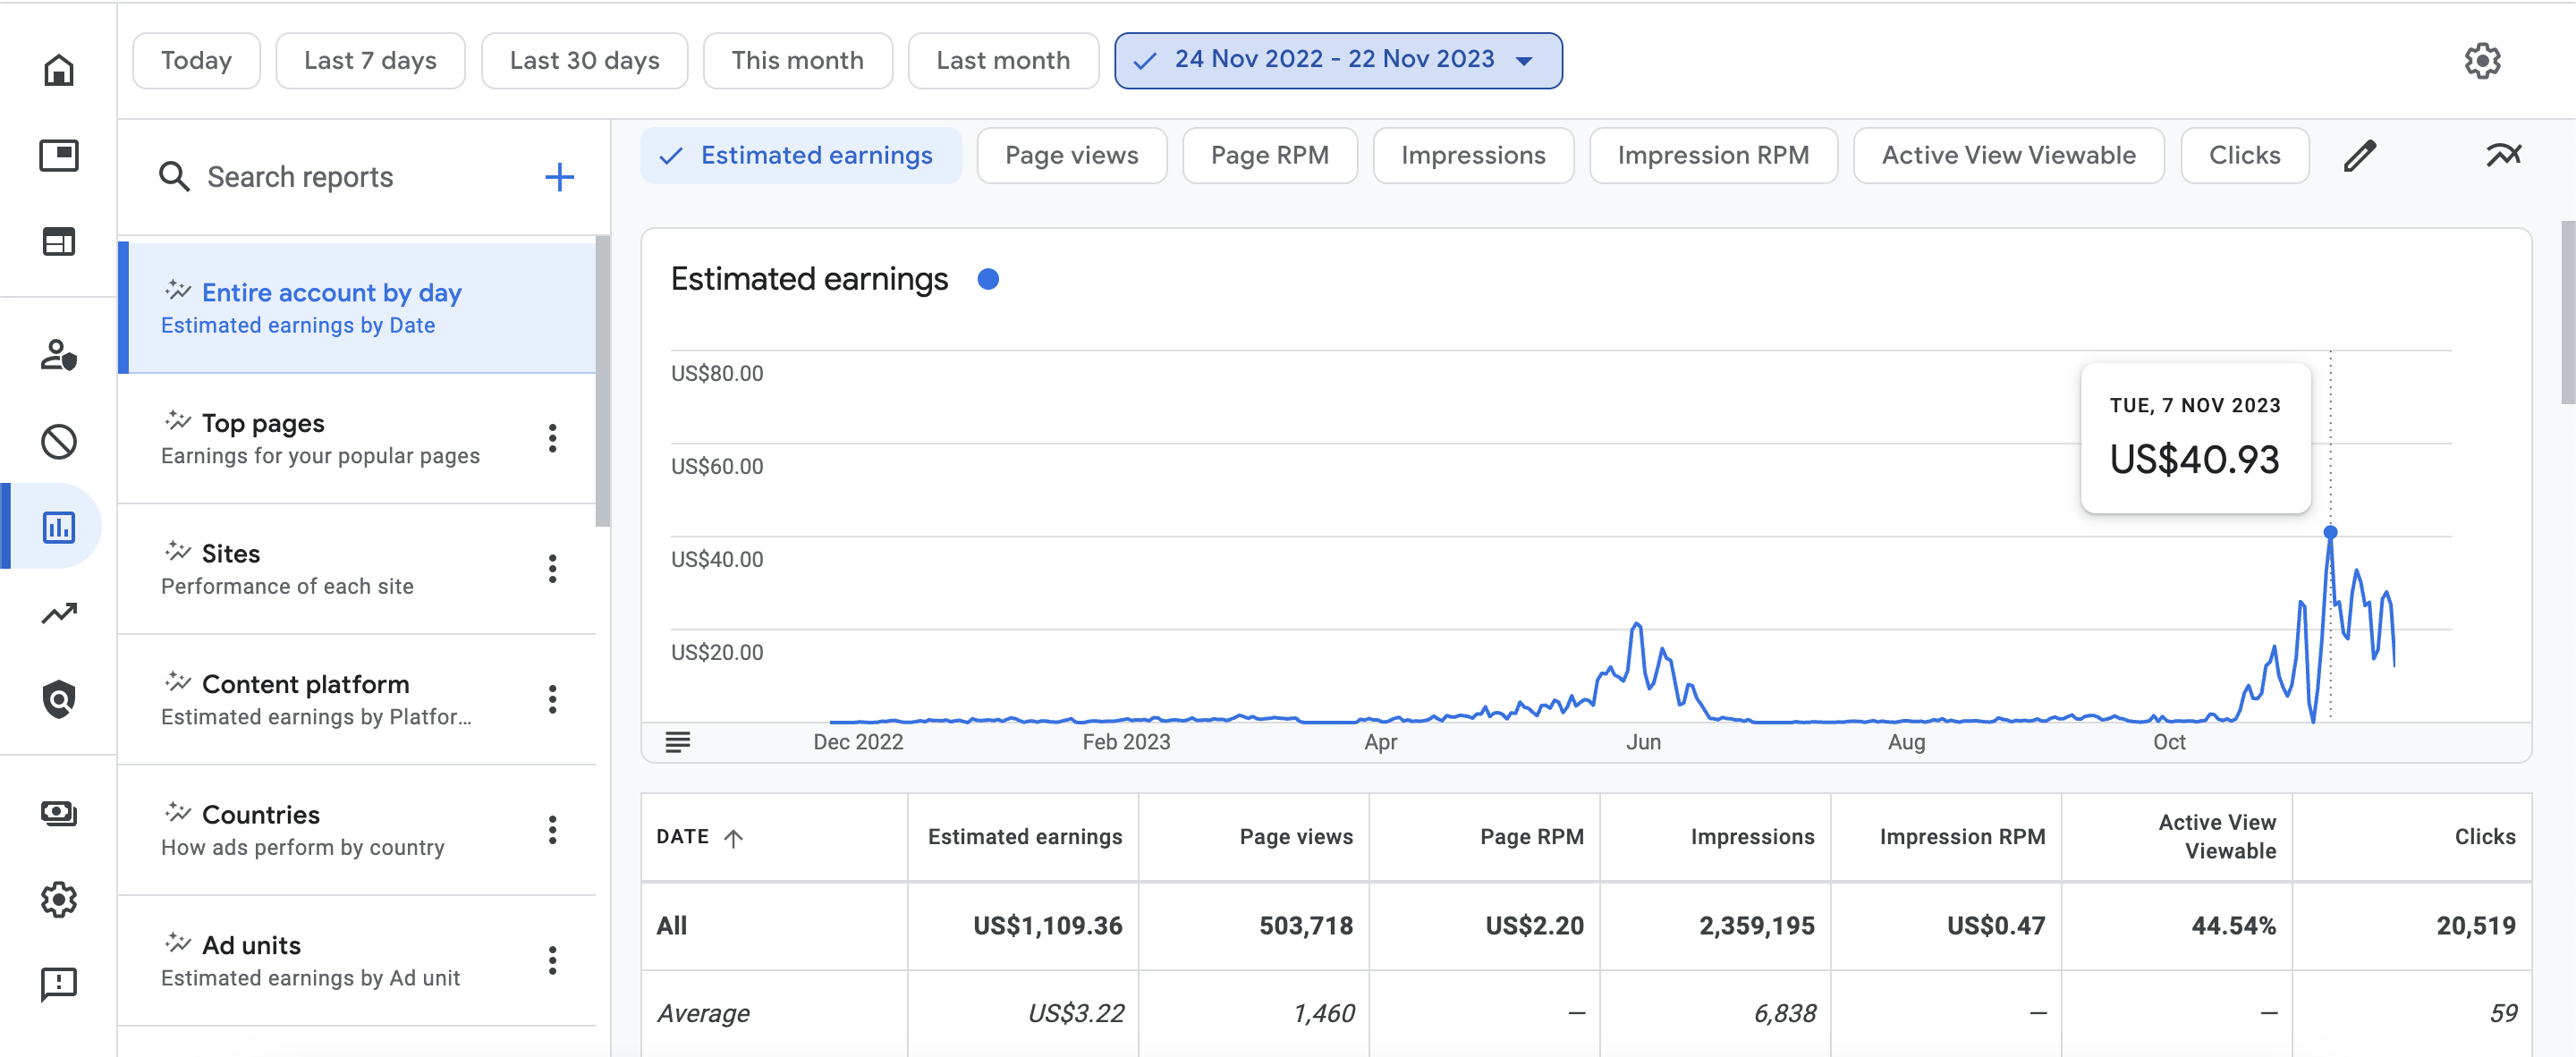This screenshot has height=1057, width=2576.
Task: Open the Feedback speech bubble icon
Action: [59, 984]
